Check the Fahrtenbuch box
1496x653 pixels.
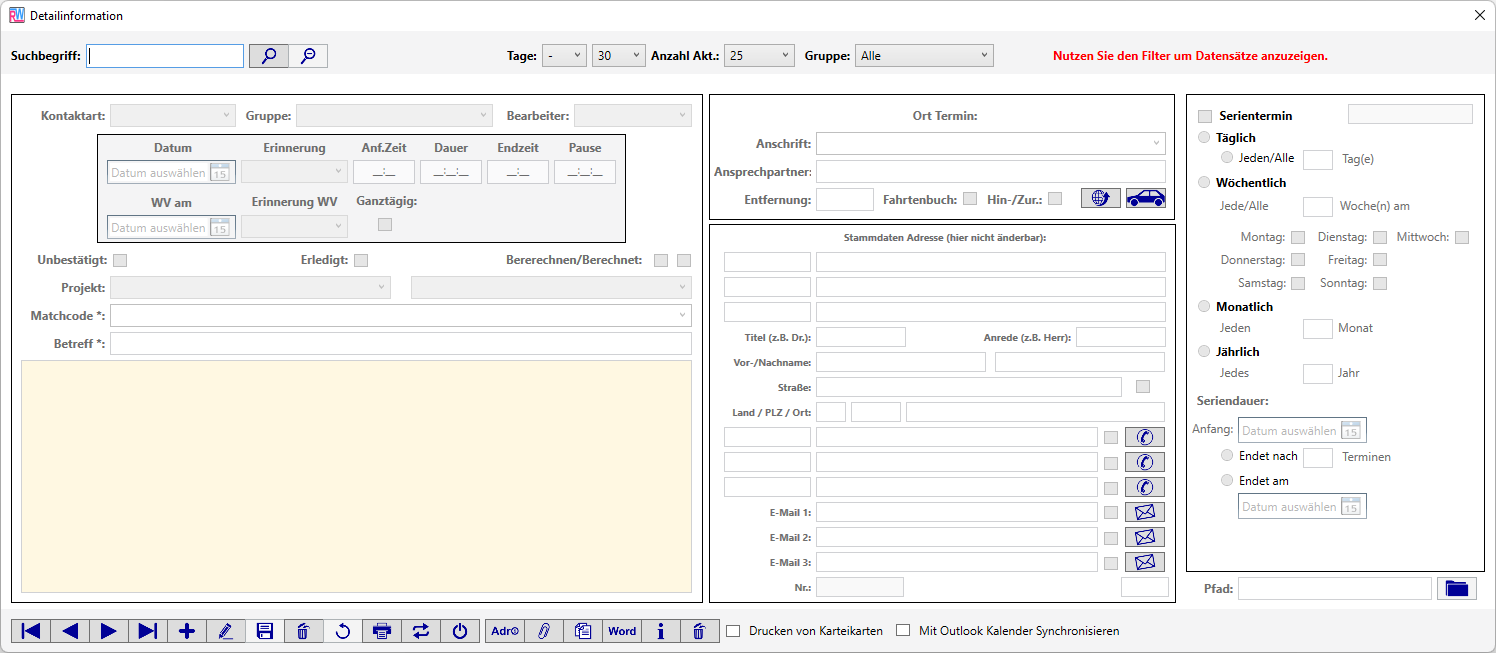[x=970, y=199]
